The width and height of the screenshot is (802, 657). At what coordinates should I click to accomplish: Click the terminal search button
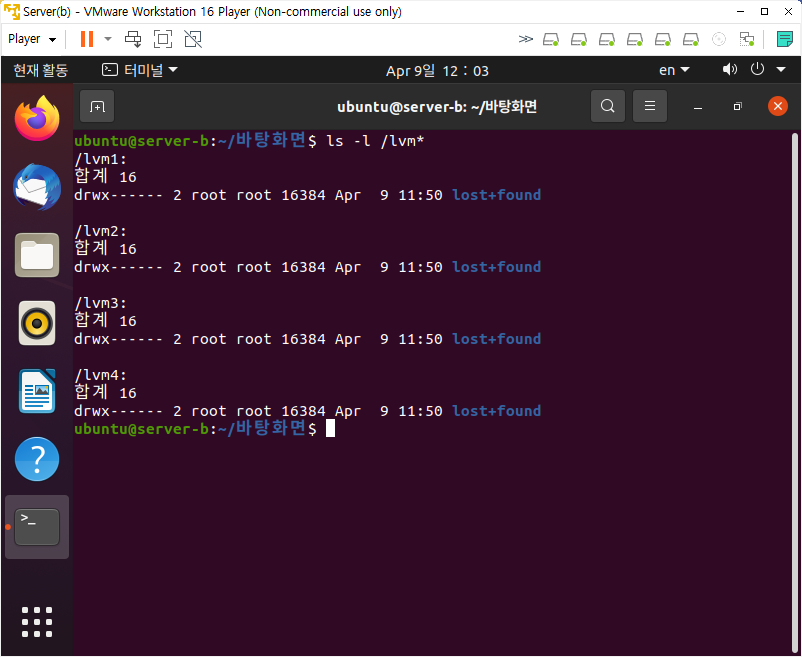[x=608, y=106]
